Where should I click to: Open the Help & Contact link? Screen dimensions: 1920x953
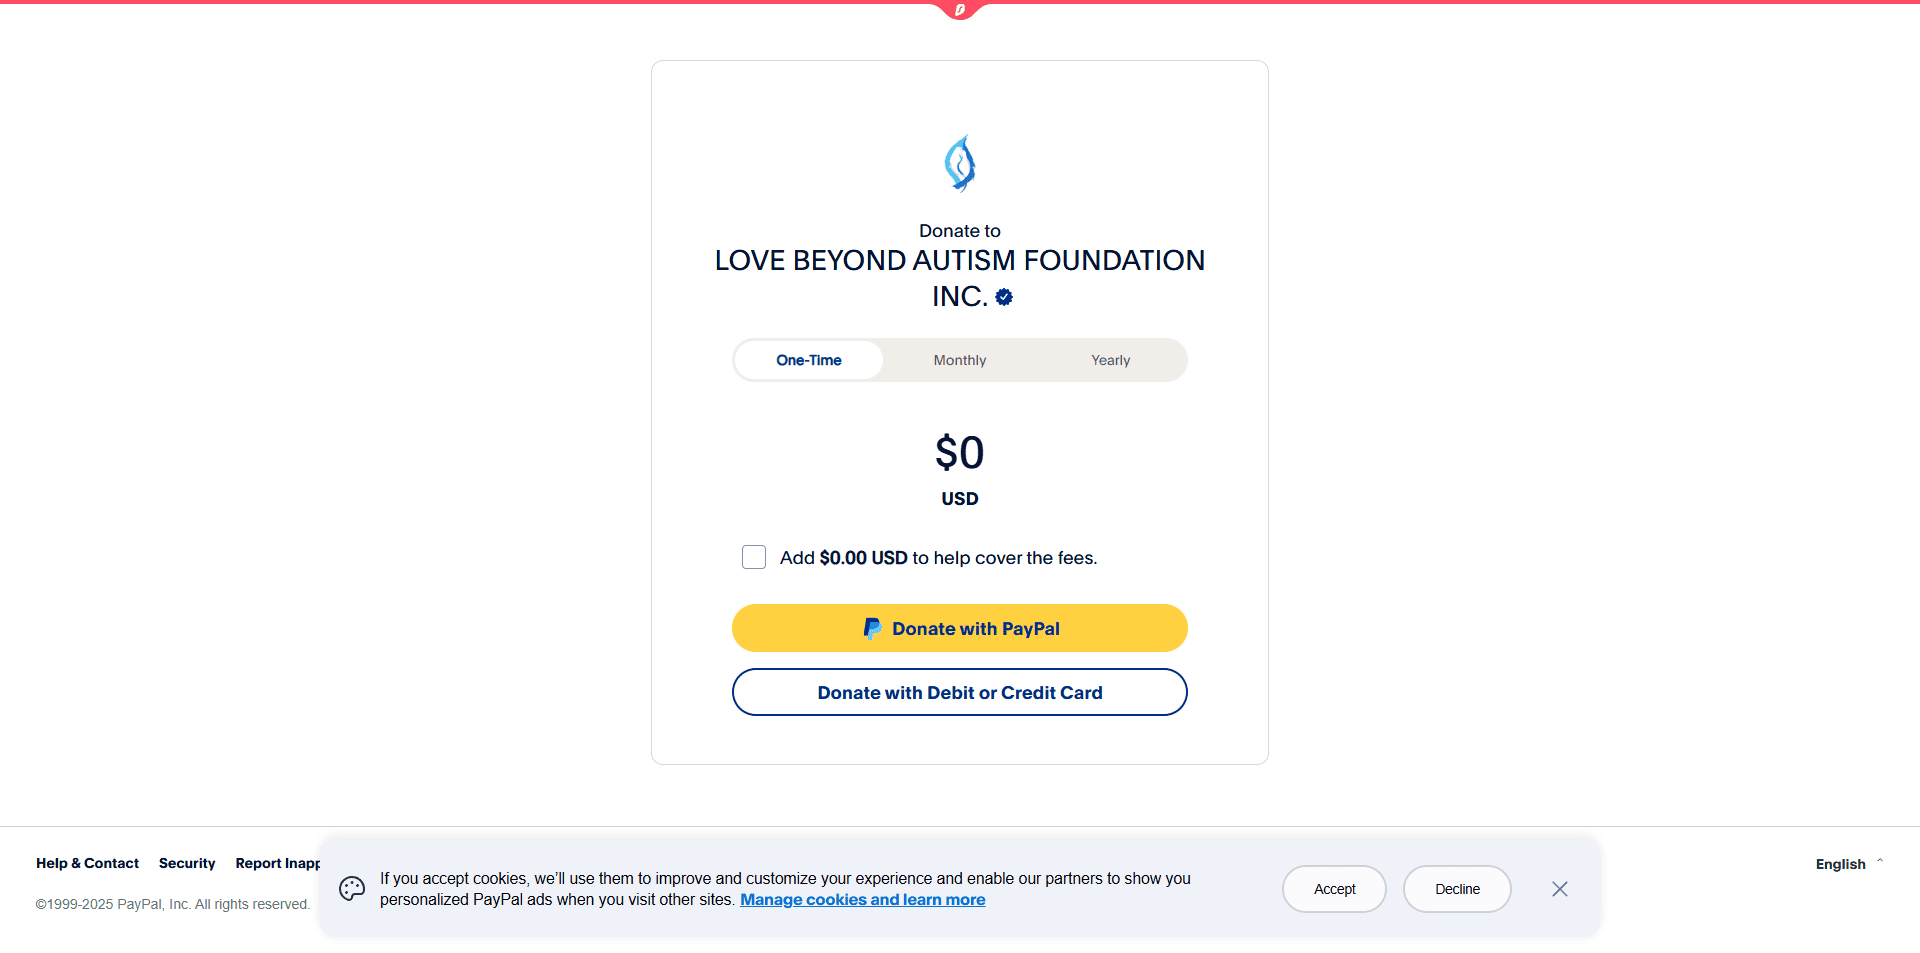[87, 863]
